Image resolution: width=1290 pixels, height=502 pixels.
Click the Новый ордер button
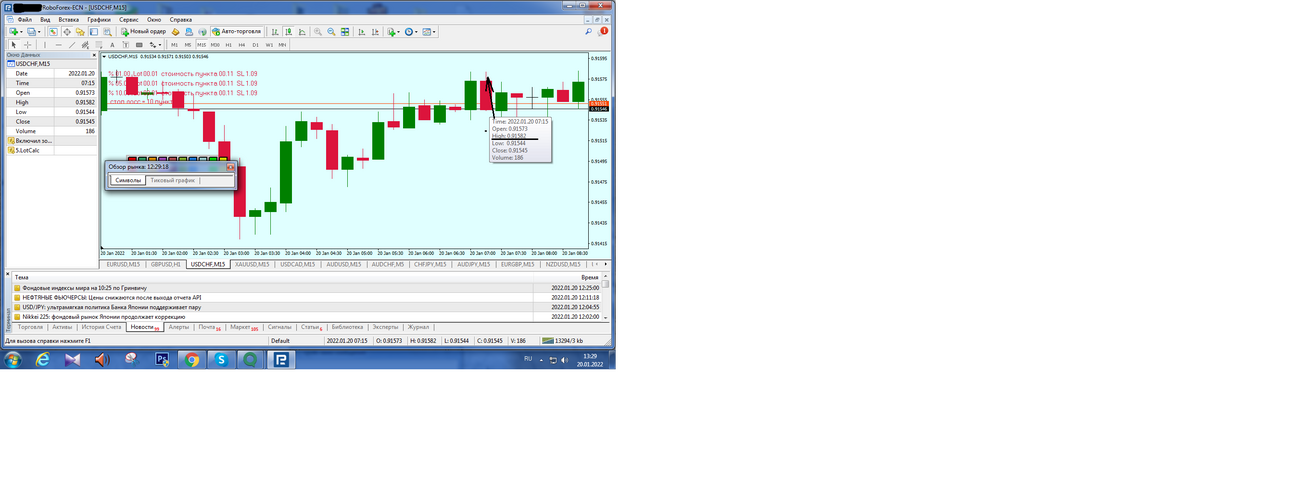(x=143, y=31)
